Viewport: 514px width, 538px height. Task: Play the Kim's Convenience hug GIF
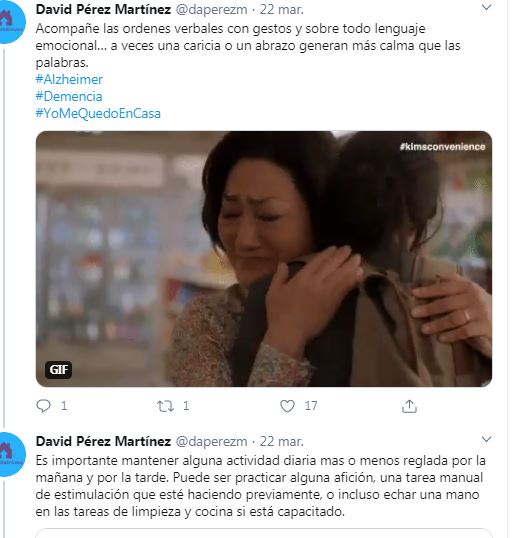(x=264, y=259)
